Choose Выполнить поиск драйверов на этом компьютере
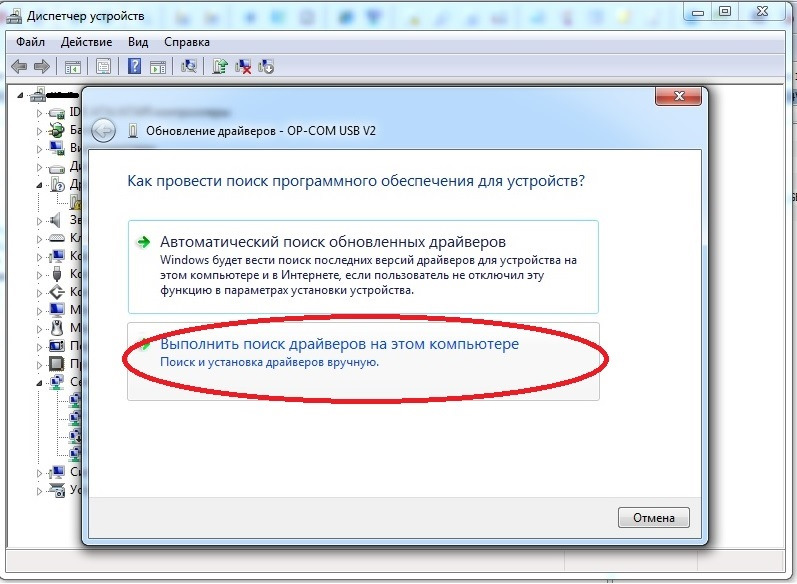Viewport: 797px width, 584px height. pos(363,361)
